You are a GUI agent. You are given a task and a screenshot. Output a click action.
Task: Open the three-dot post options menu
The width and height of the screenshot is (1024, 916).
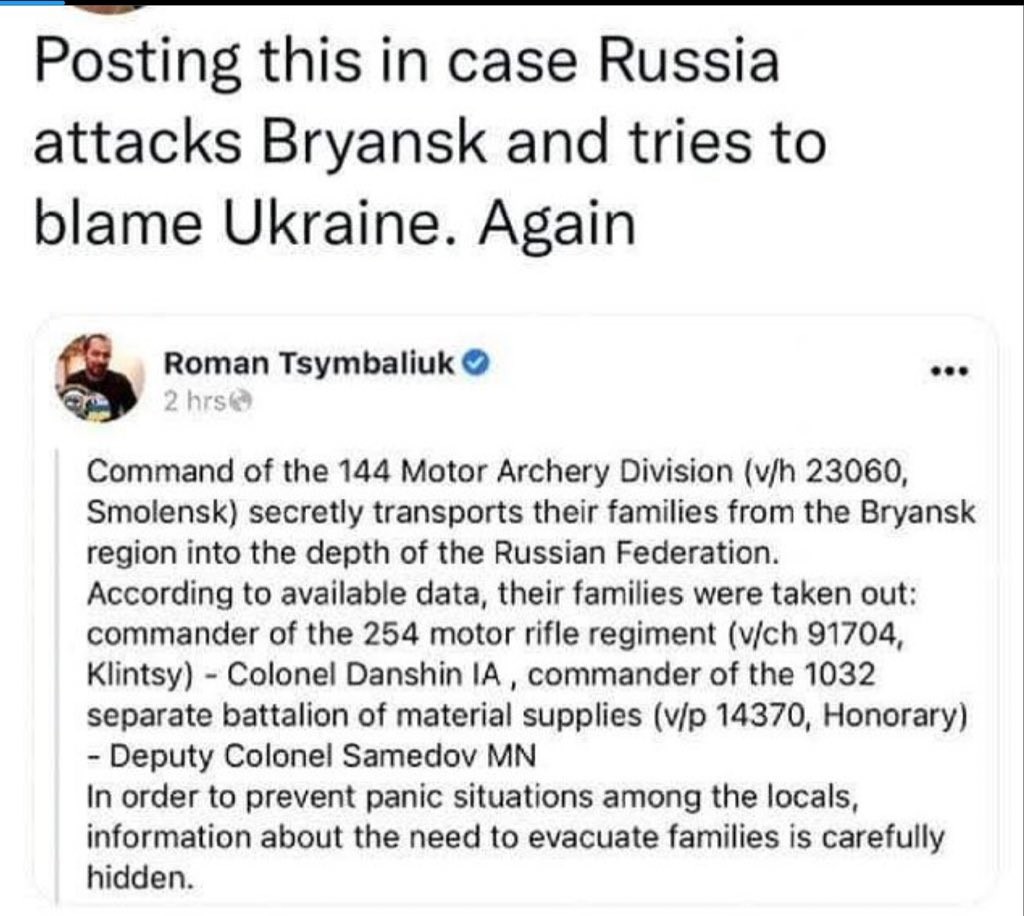(949, 371)
